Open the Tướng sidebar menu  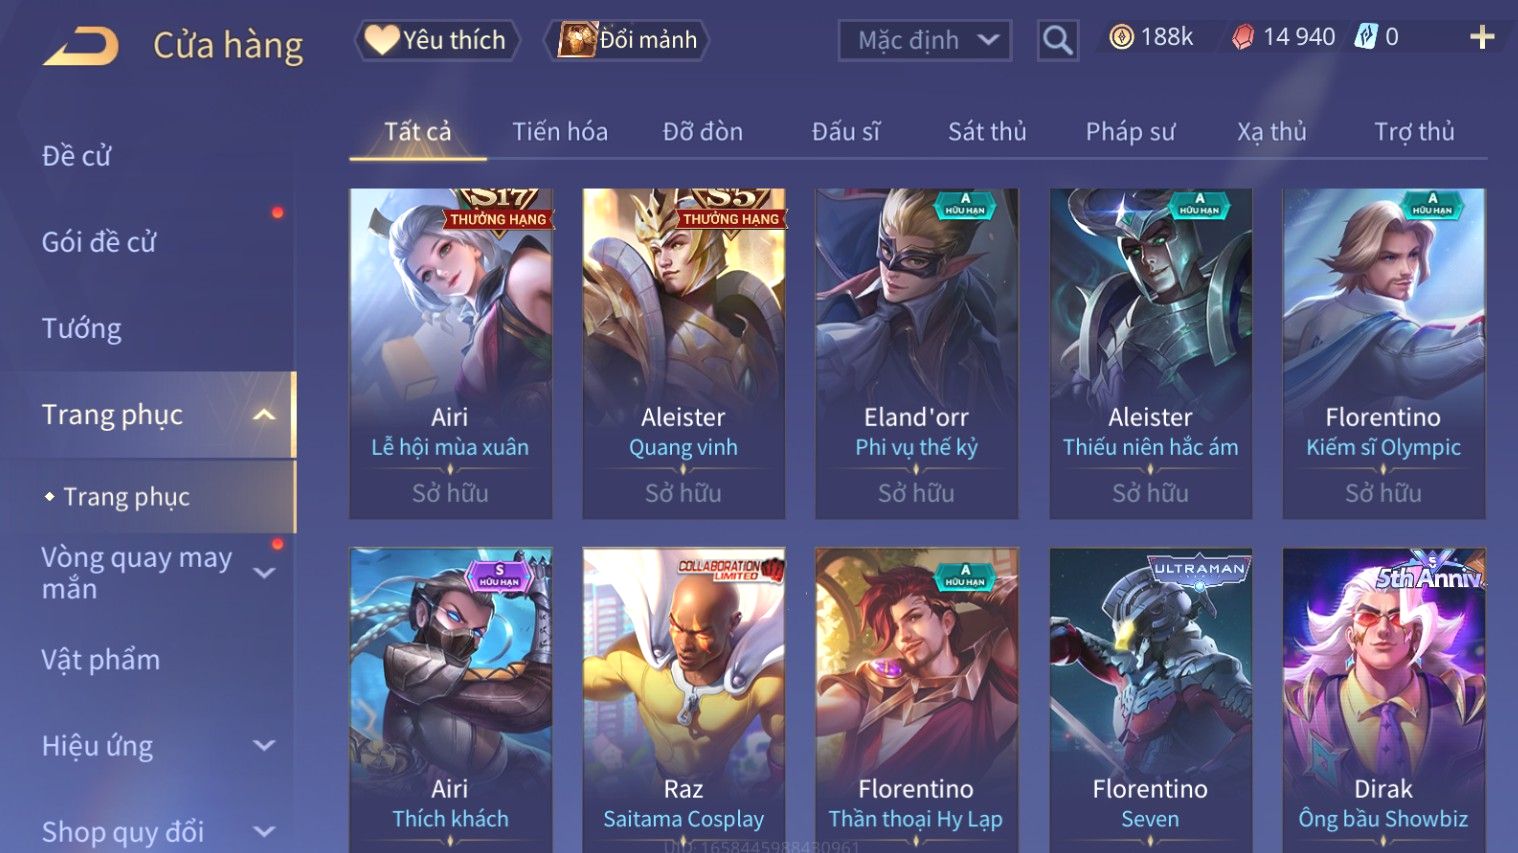pyautogui.click(x=81, y=329)
